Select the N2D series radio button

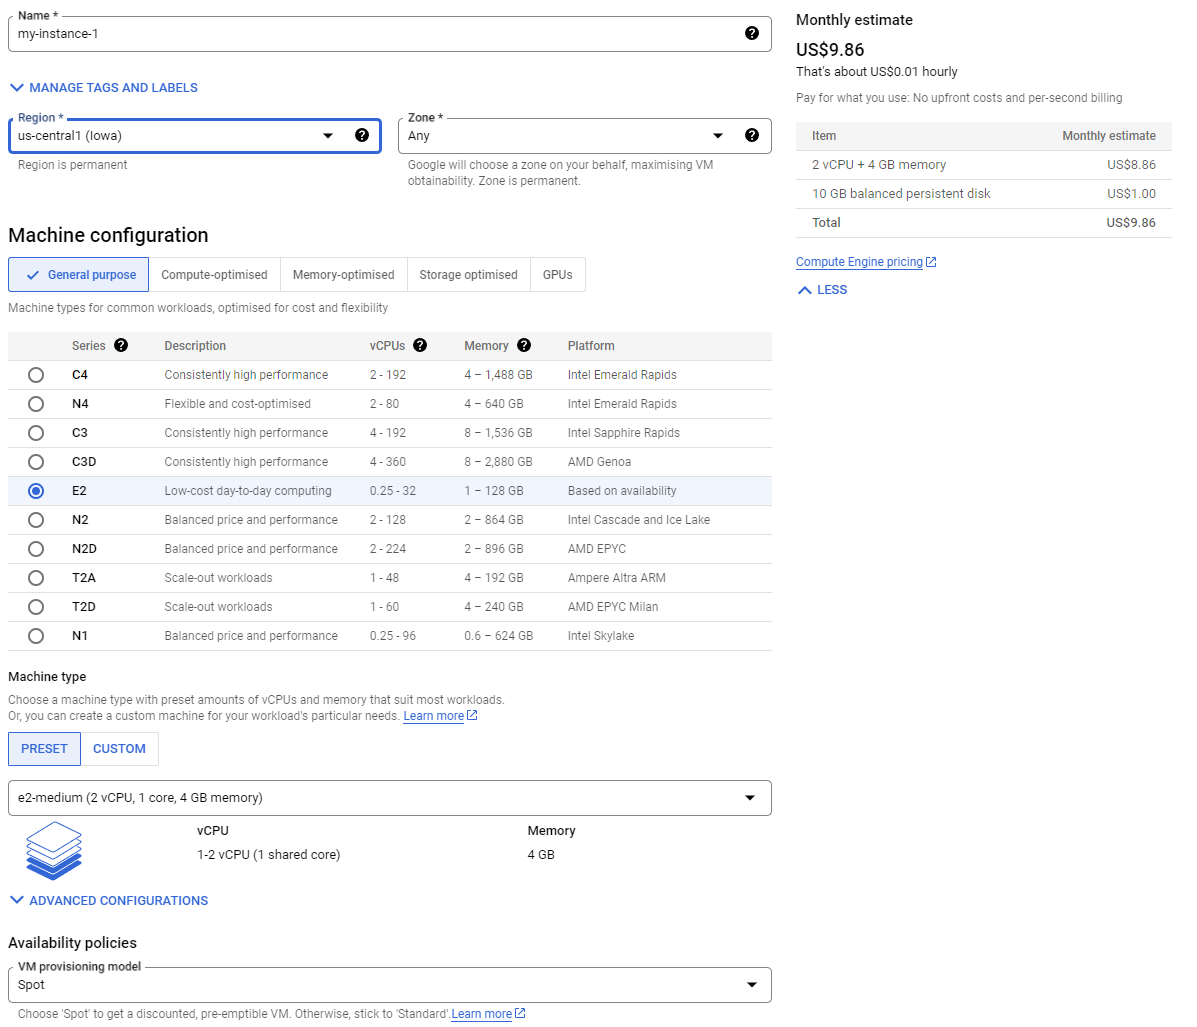(36, 548)
